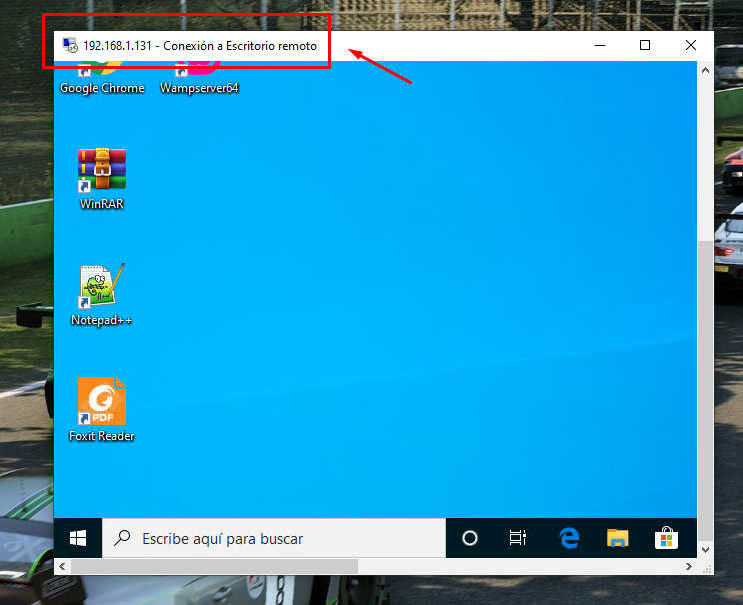Click the vertical scrollbar up arrow
Viewport: 743px width, 605px height.
705,69
